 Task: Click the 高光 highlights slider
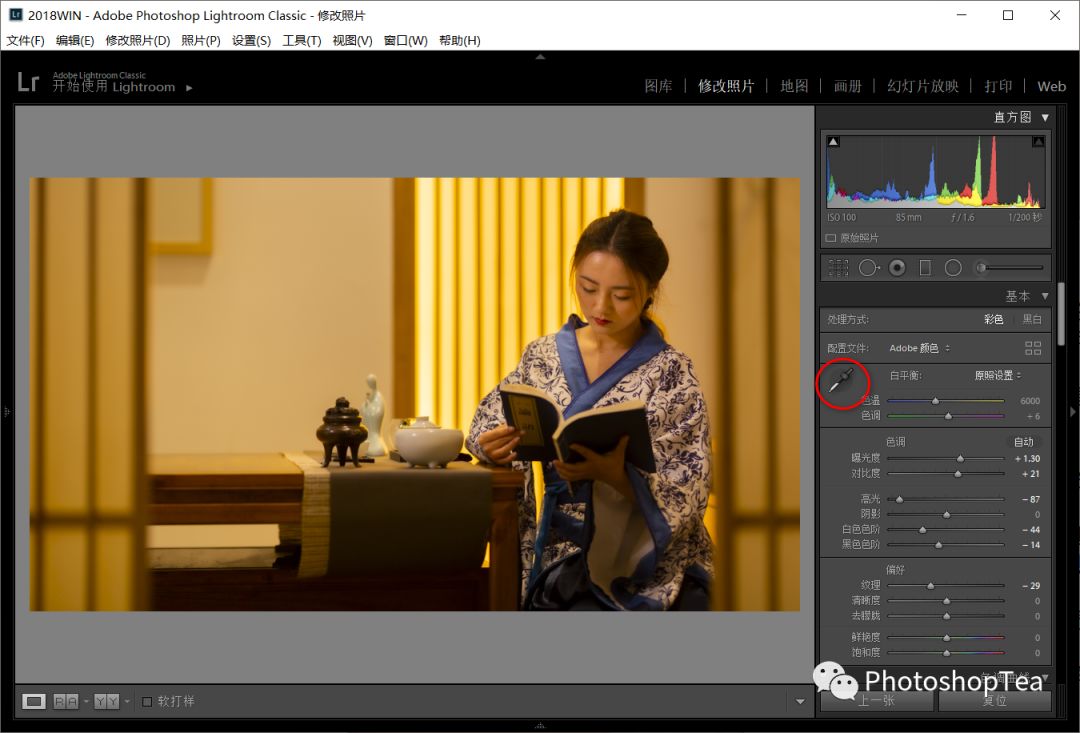[945, 499]
